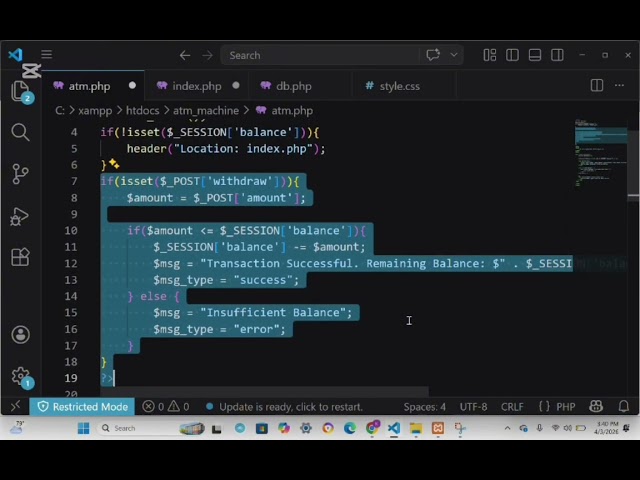
Task: Select the atm.php breadcrumb segment
Action: click(292, 111)
